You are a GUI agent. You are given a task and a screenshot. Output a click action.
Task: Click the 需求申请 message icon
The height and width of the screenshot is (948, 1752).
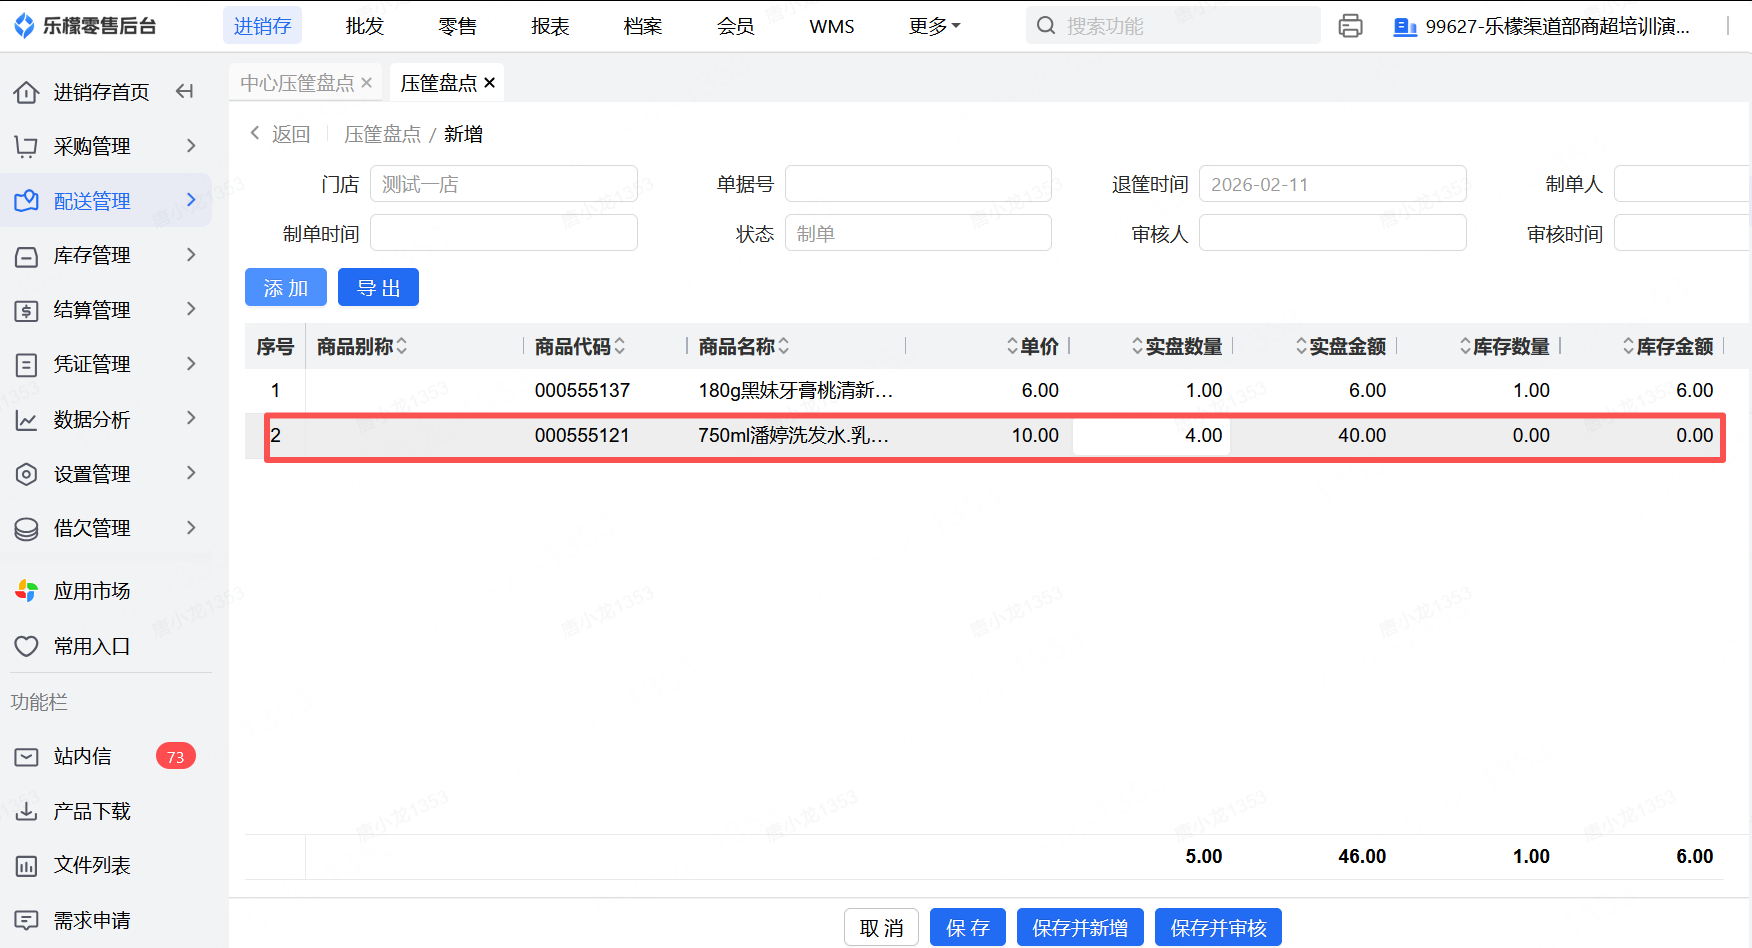[27, 920]
